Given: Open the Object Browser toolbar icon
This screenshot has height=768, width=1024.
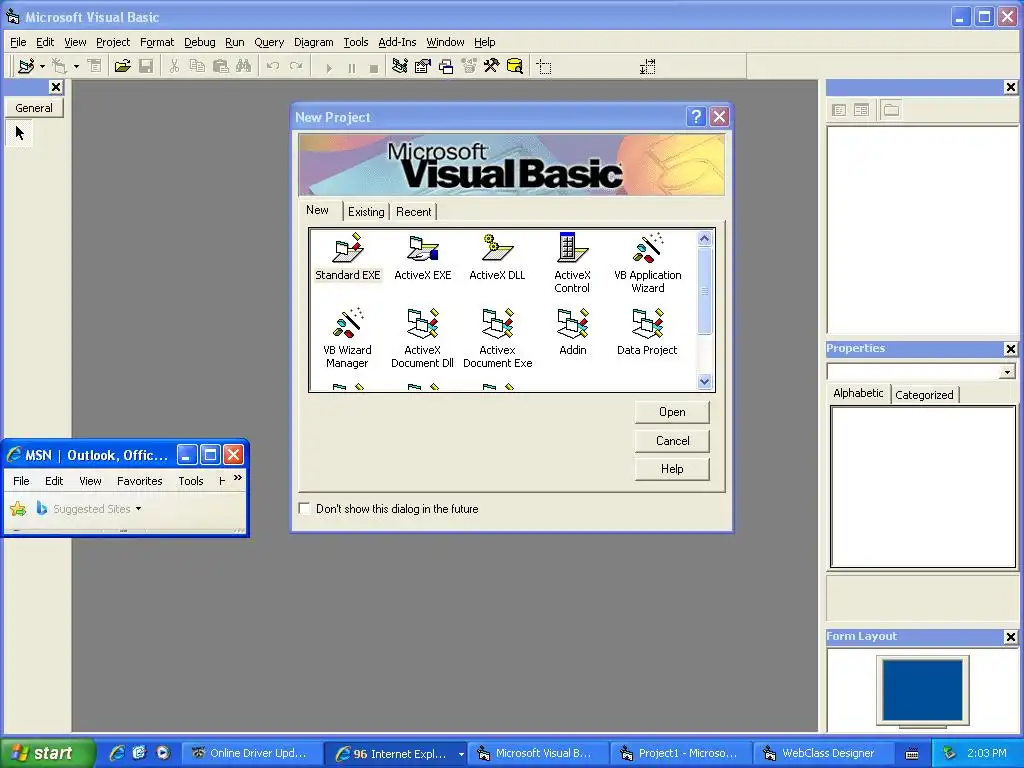Looking at the screenshot, I should (x=469, y=66).
